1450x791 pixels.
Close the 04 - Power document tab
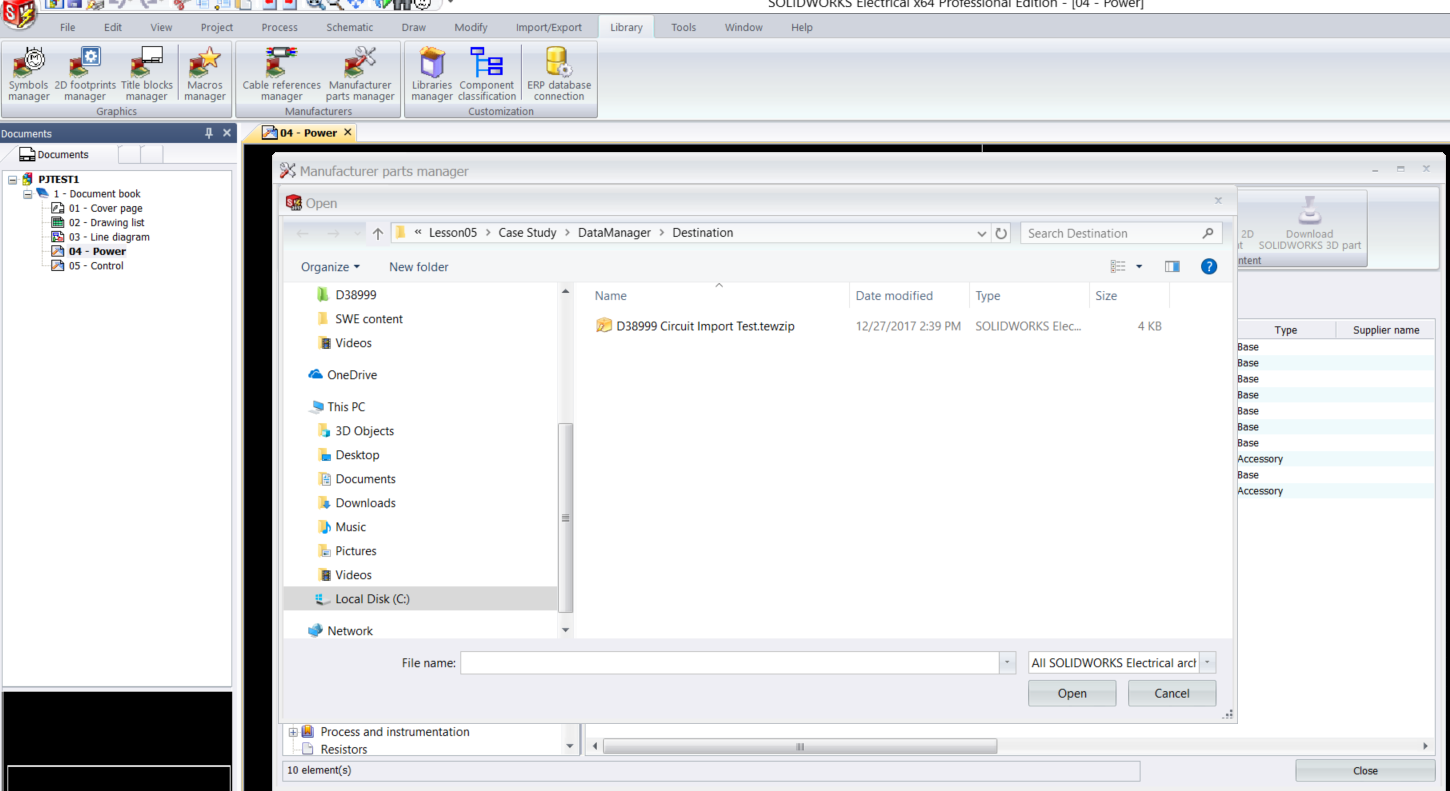(x=348, y=132)
